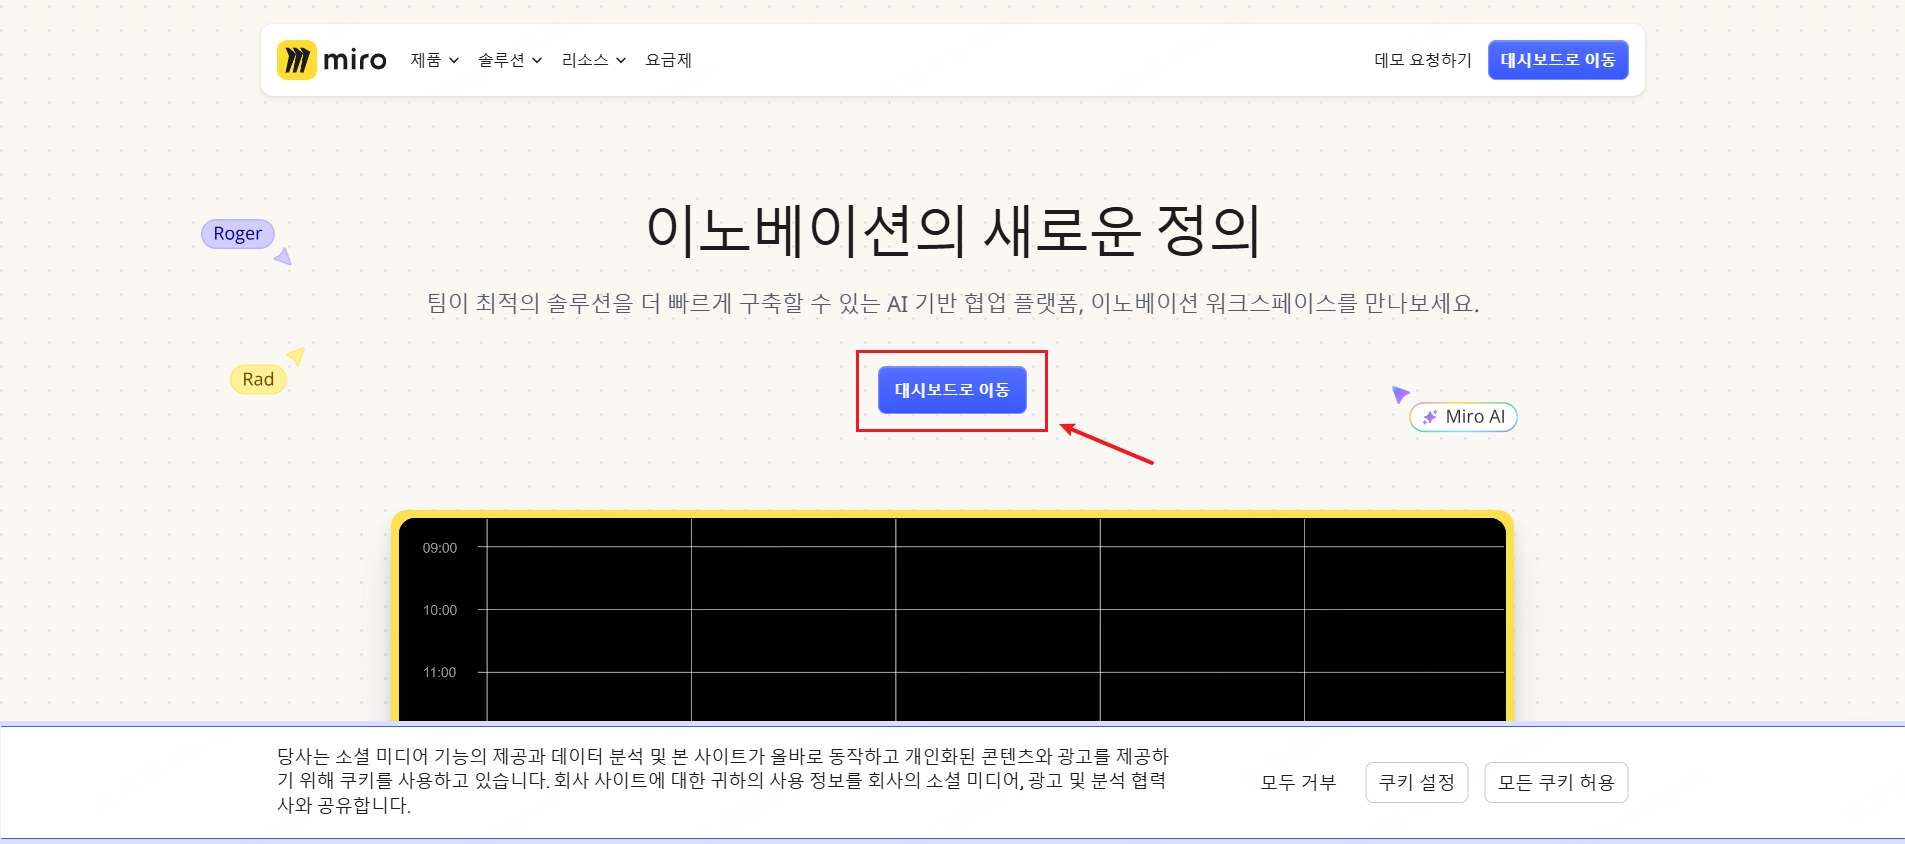Click the Miro logo in header
The height and width of the screenshot is (844, 1905).
click(x=332, y=60)
